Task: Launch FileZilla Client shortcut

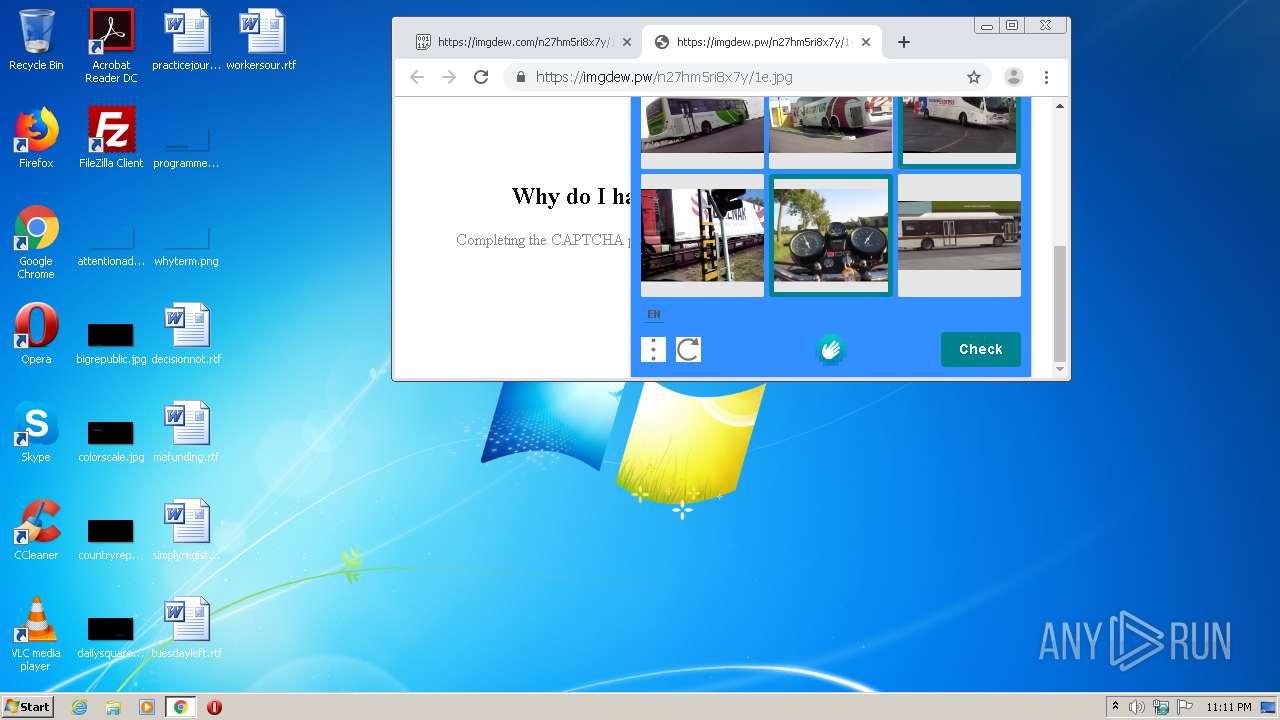Action: (111, 138)
